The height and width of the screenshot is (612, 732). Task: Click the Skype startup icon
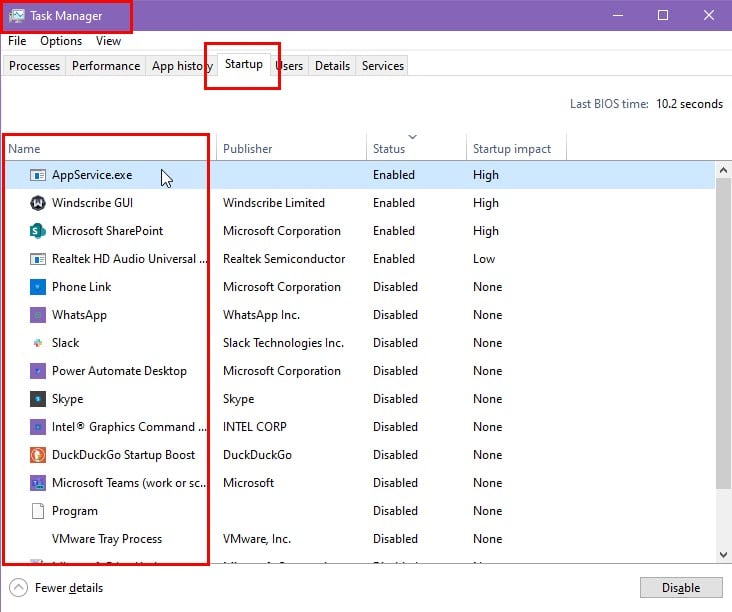click(x=37, y=399)
